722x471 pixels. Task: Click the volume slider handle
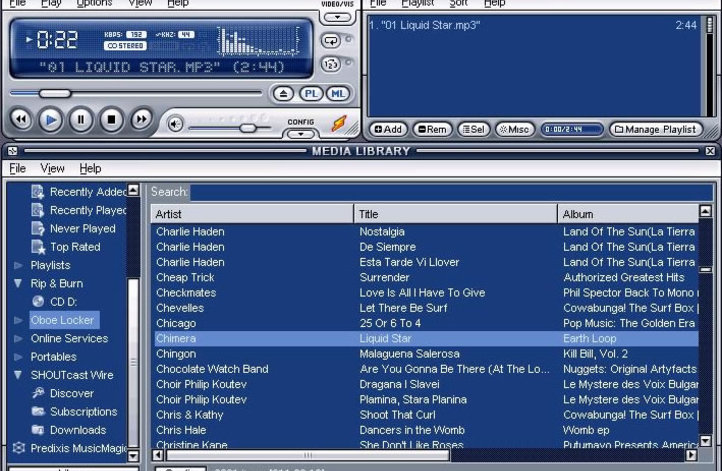point(248,127)
